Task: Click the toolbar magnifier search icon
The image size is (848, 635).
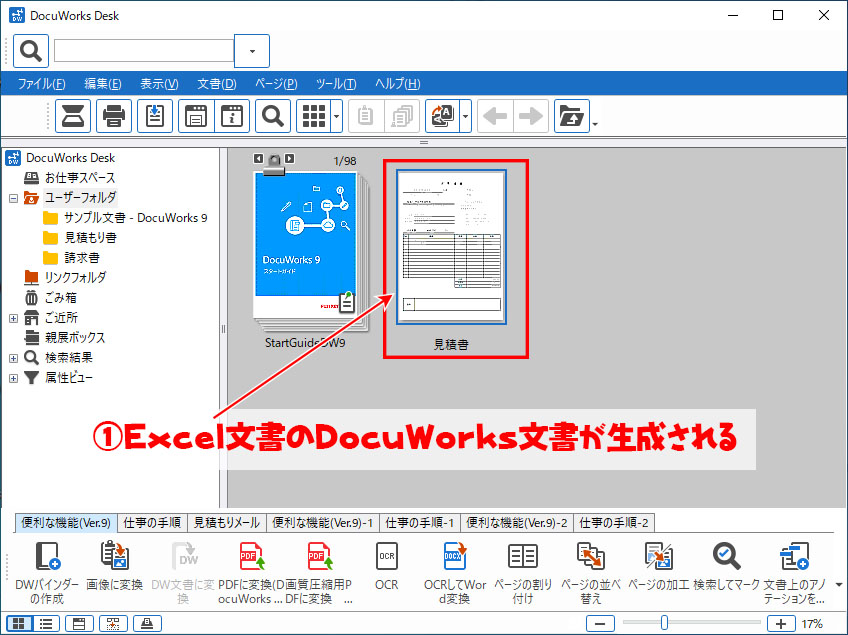Action: 273,116
